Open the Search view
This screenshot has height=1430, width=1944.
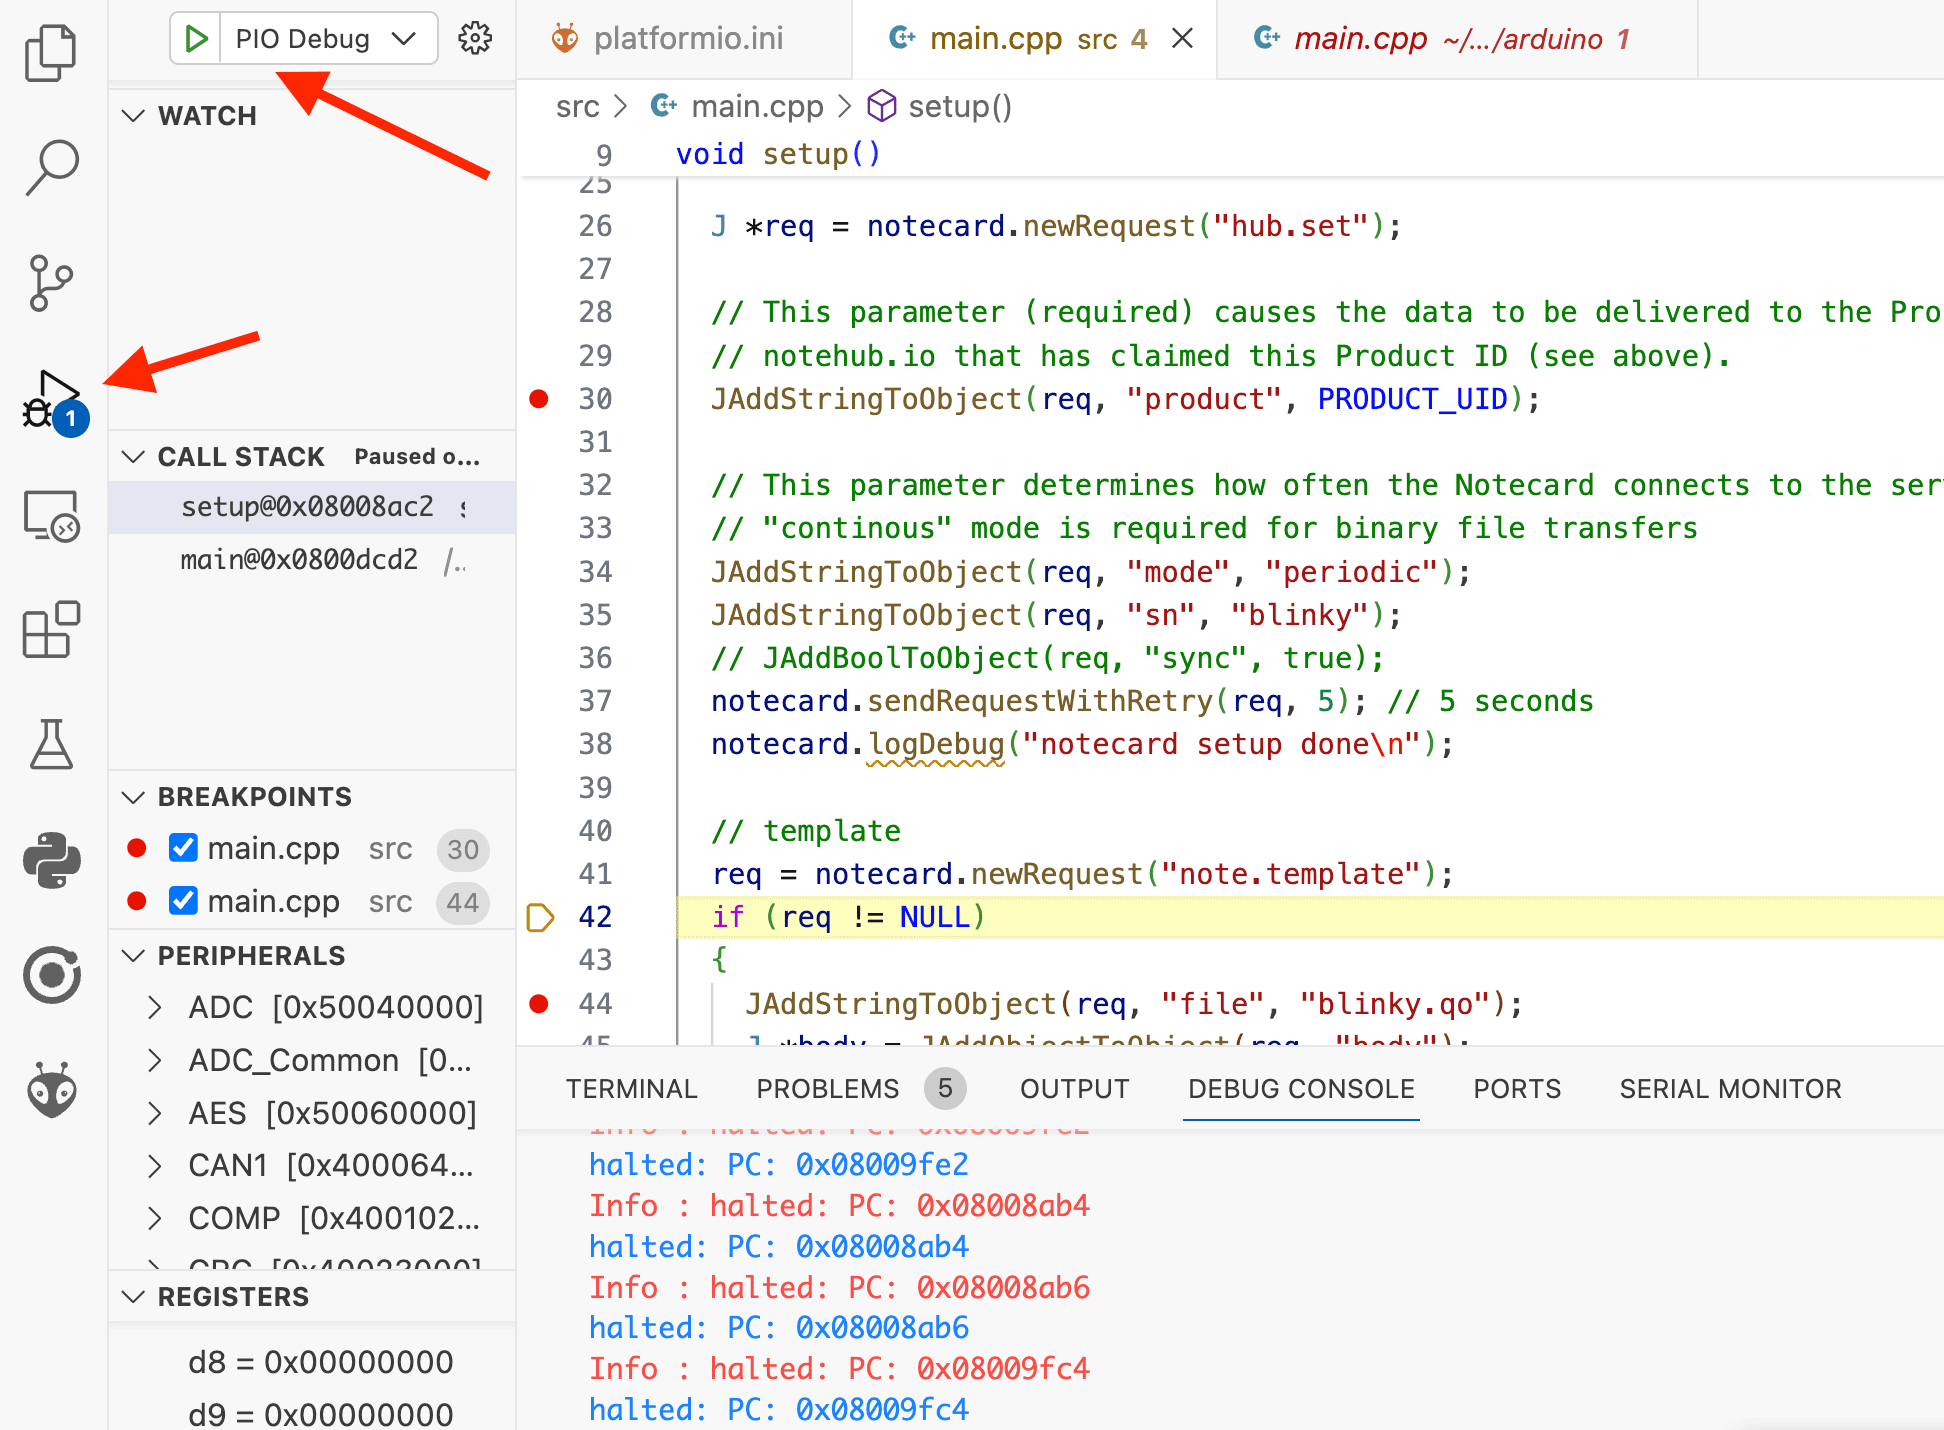point(51,167)
